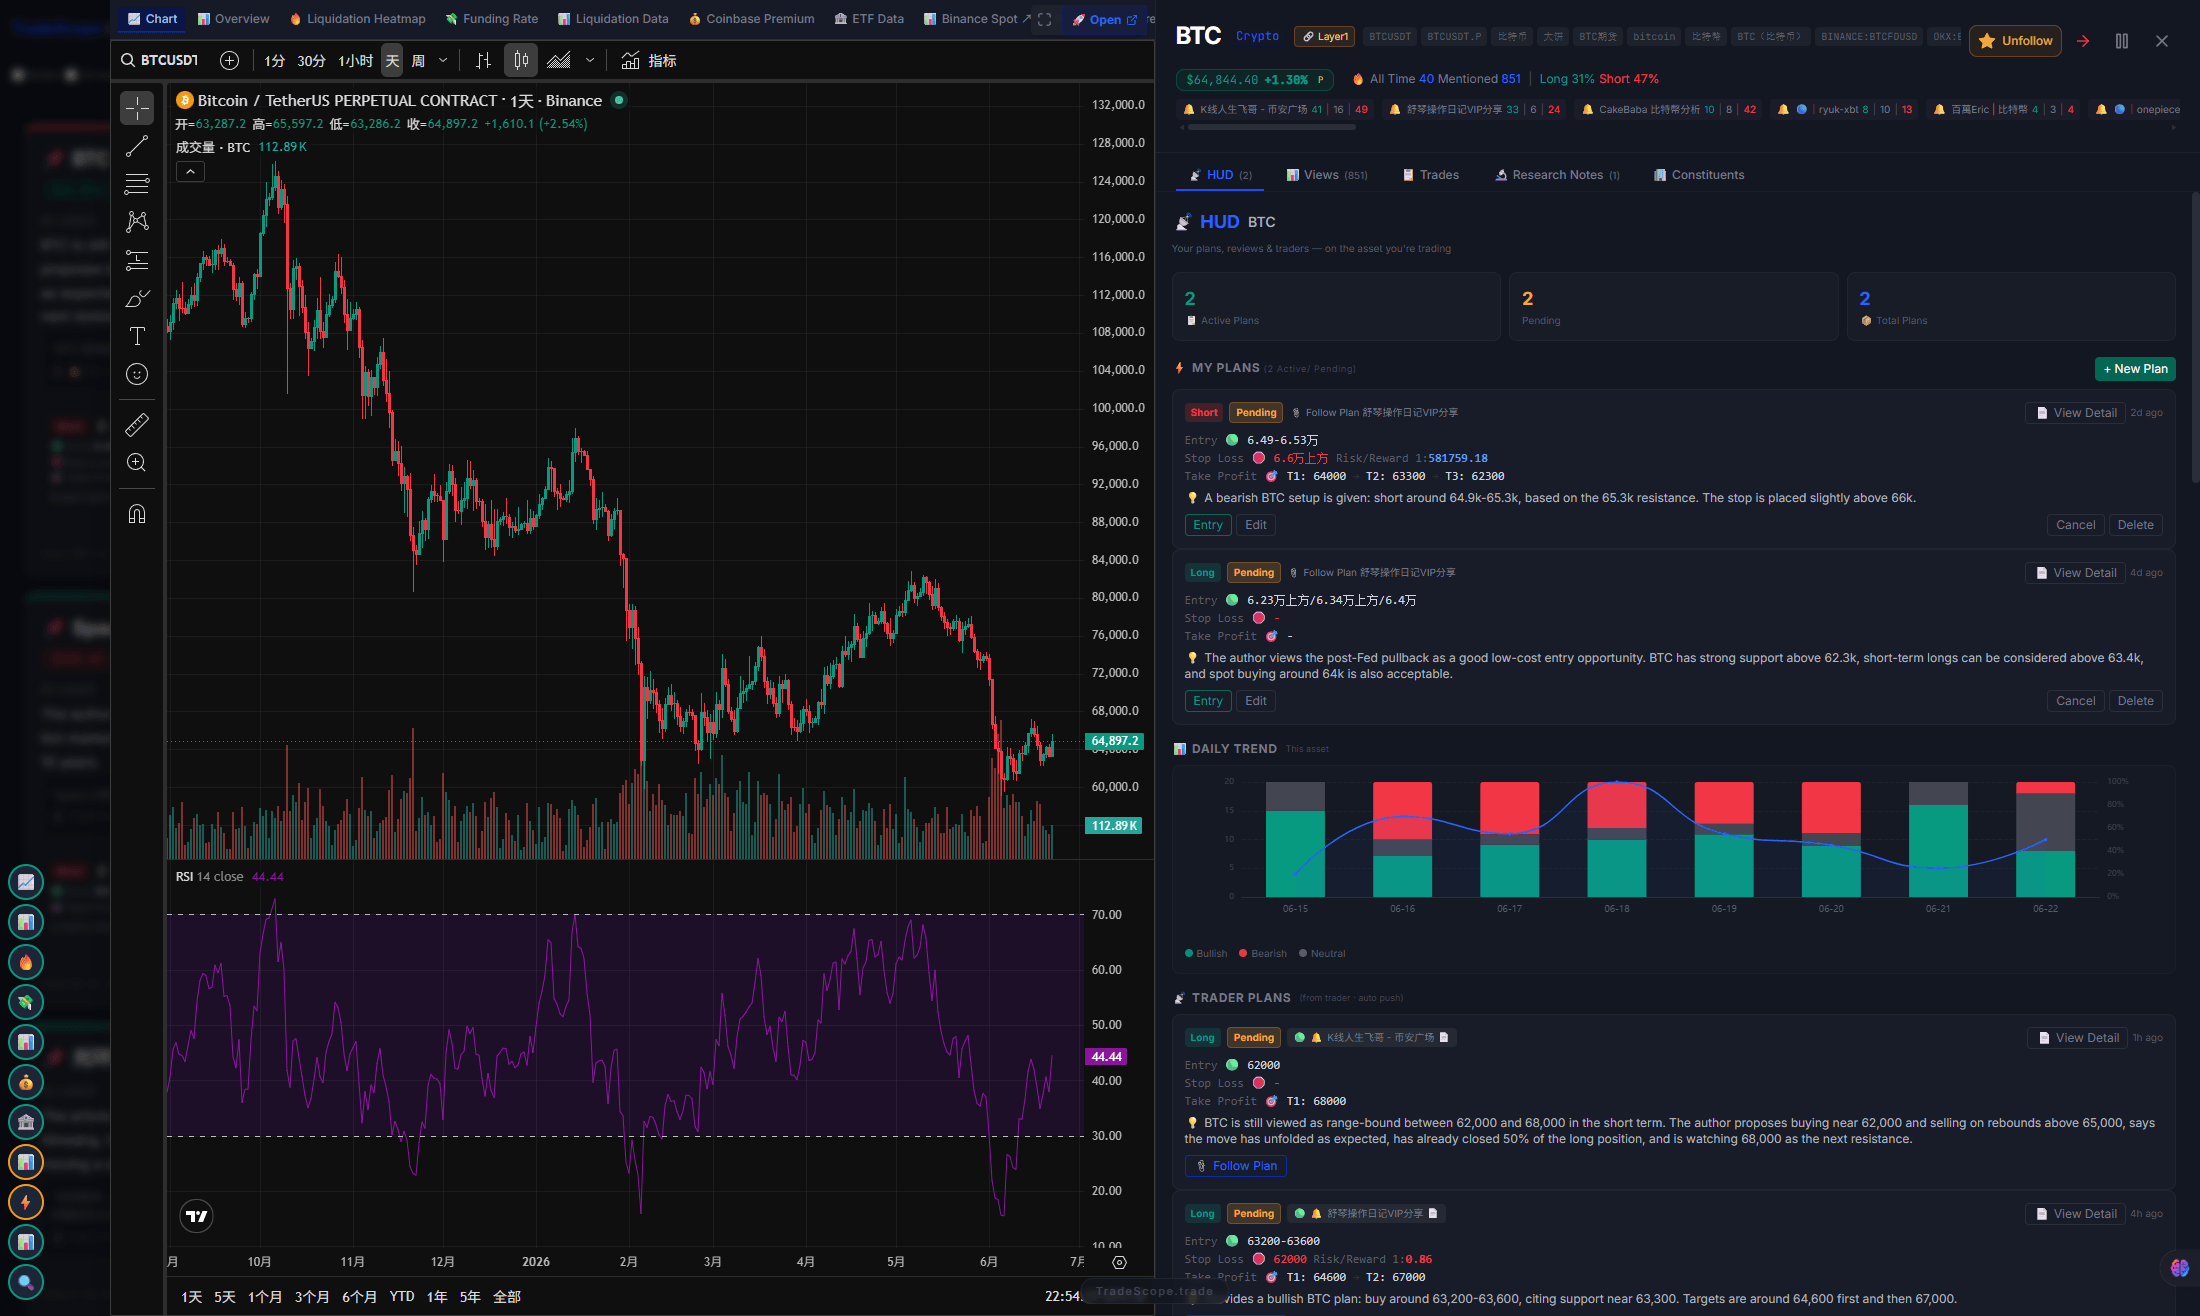Set chart interval to 30分

tap(311, 61)
